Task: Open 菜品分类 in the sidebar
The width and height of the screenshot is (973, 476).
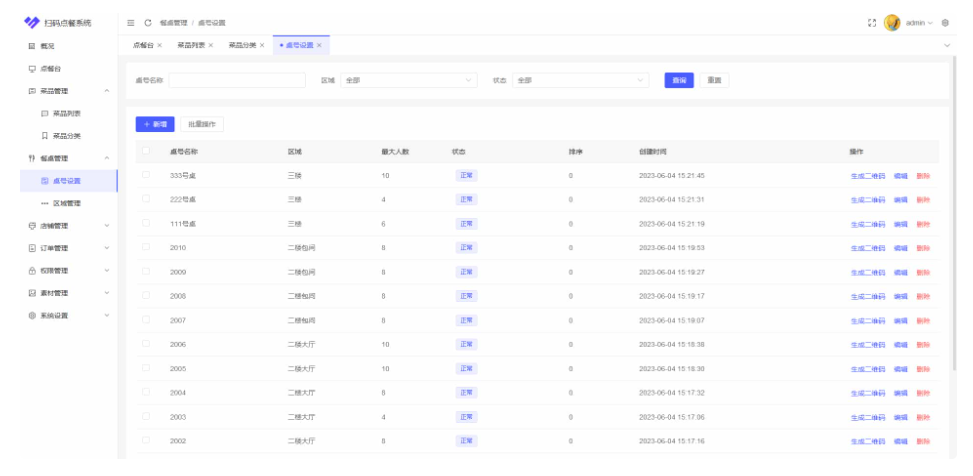Action: [68, 136]
